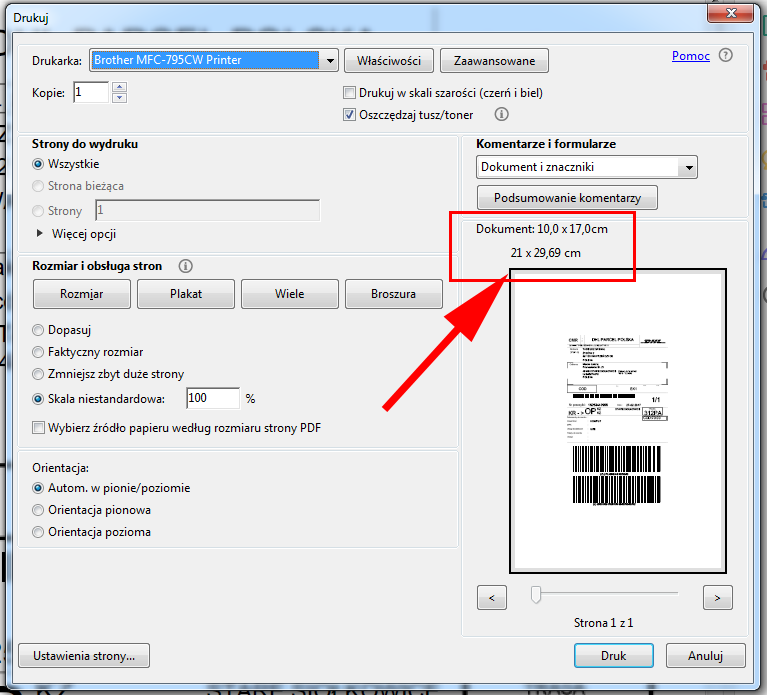Open the Drukarka printer dropdown

(x=330, y=60)
